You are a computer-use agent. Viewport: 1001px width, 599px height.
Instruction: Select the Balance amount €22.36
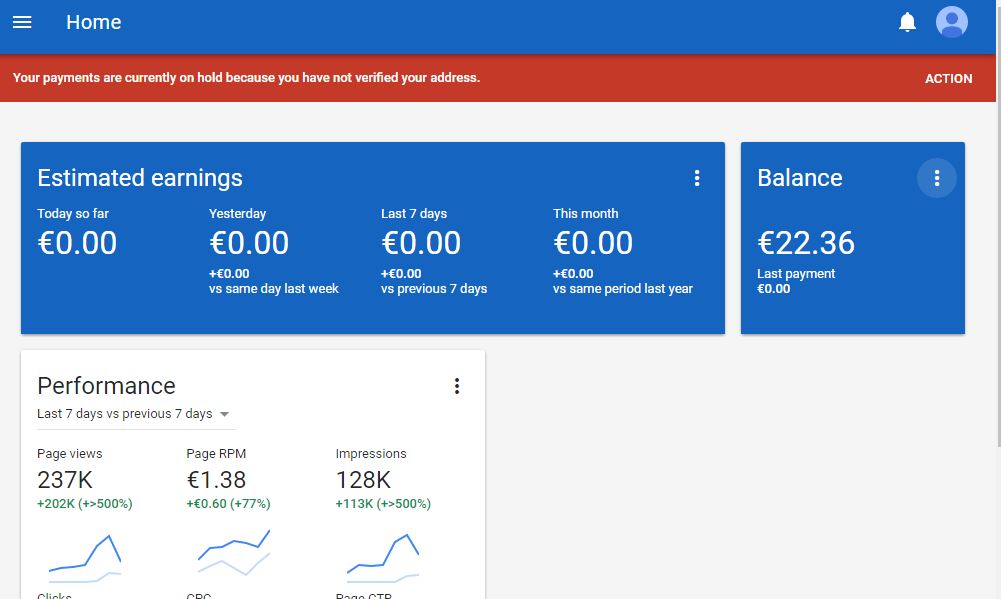pos(806,243)
